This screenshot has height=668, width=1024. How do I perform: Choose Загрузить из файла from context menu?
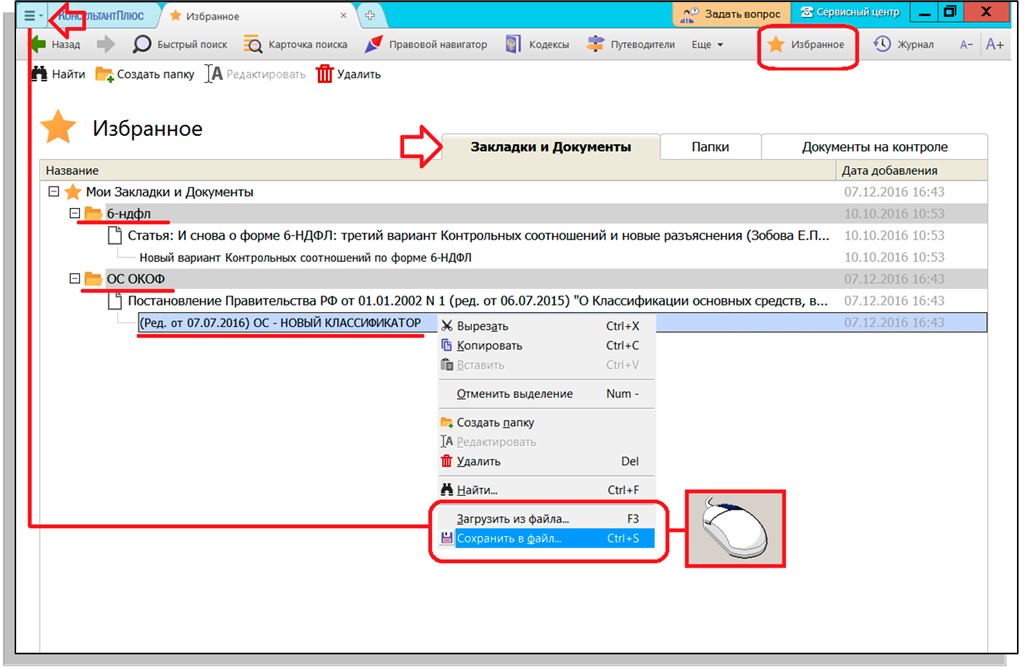click(x=546, y=518)
